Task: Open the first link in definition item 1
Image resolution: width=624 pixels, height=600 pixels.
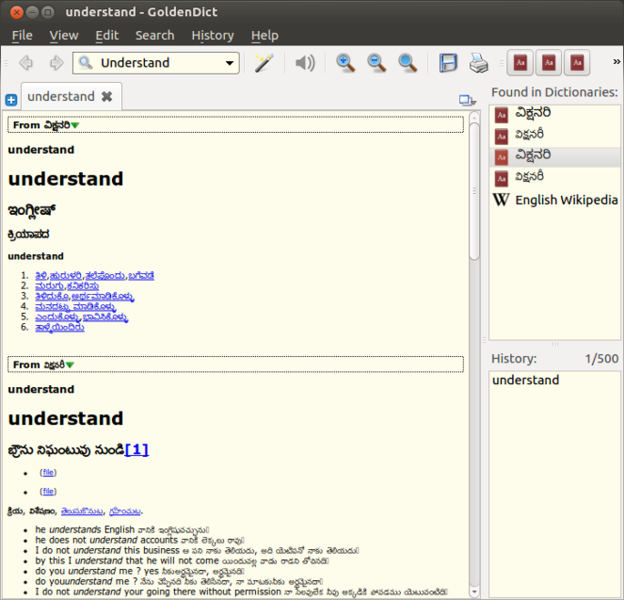Action: click(x=41, y=276)
